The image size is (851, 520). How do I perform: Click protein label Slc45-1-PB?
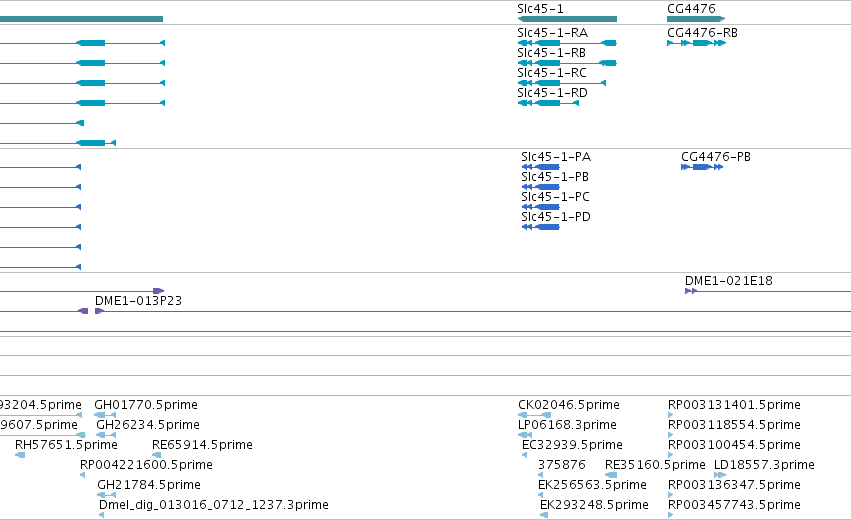point(555,177)
